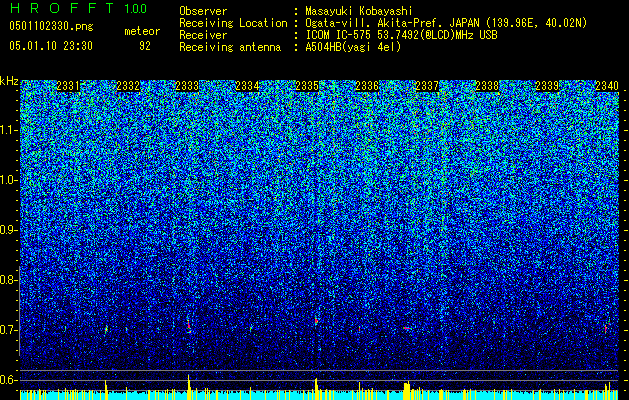
Task: Click the 2340 time marker
Action: (x=607, y=86)
